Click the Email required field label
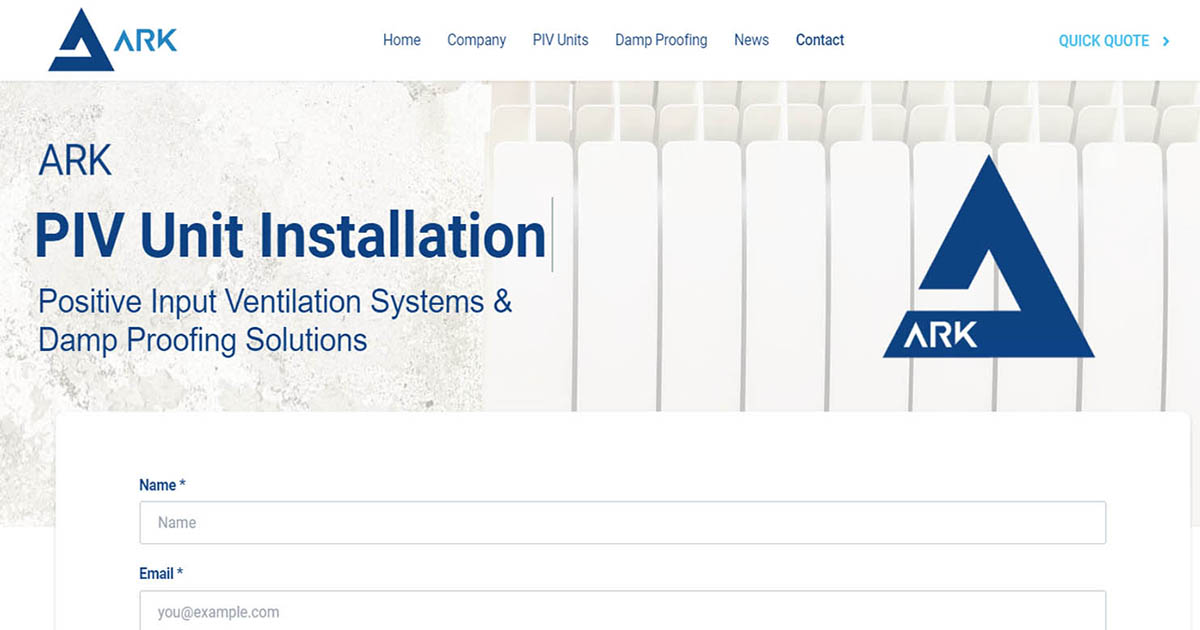This screenshot has height=630, width=1200. coord(158,573)
